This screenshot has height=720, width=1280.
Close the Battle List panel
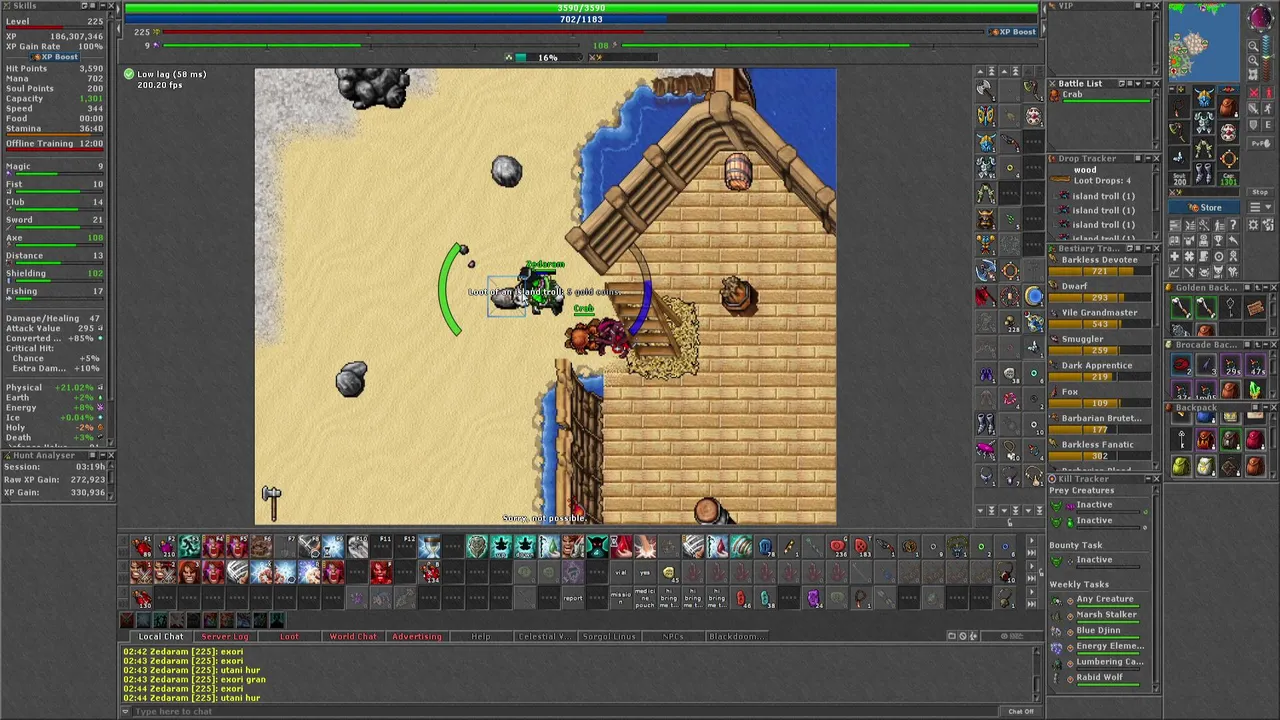tap(1156, 84)
